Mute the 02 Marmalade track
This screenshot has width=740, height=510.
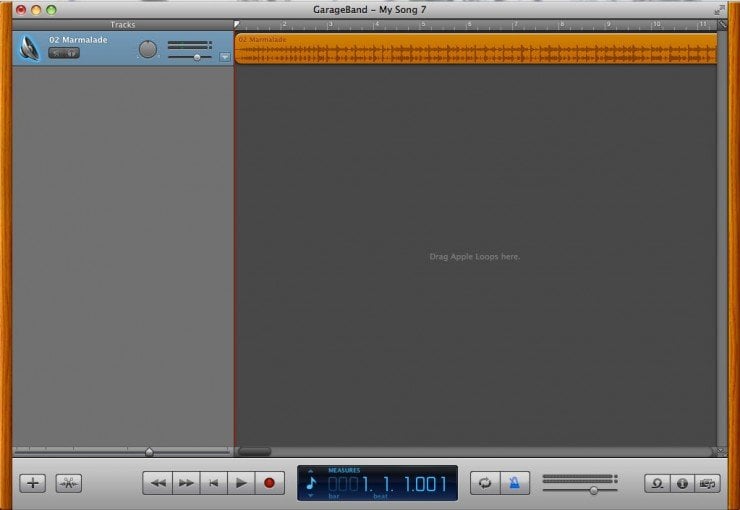tap(56, 53)
